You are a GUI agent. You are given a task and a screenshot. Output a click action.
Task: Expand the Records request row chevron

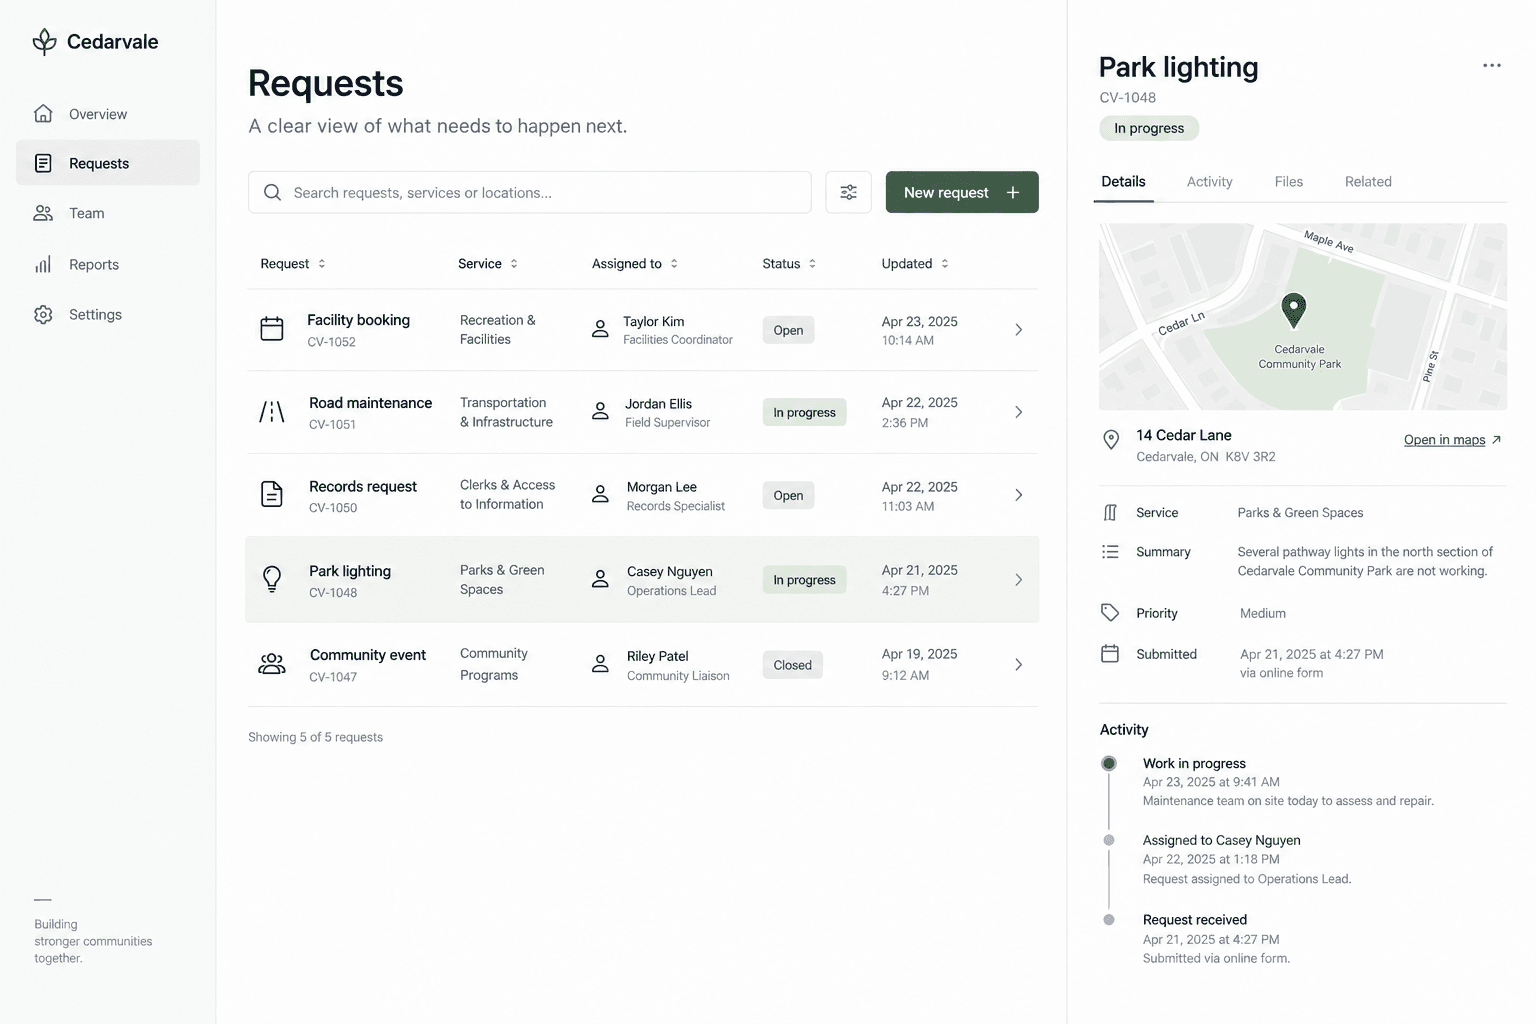pos(1018,495)
